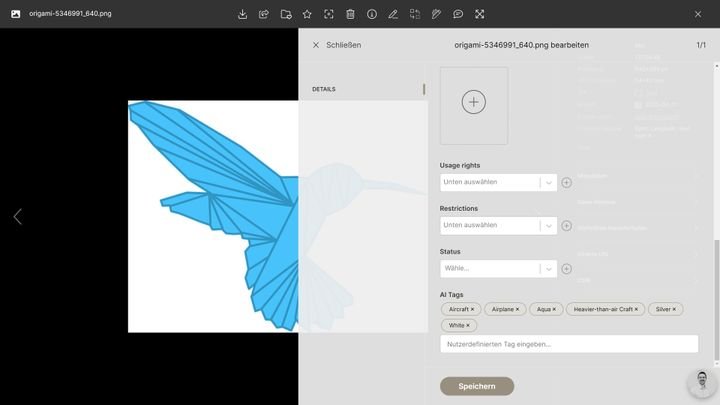The image size is (720, 405).
Task: Toggle fullscreen with the expand arrows icon
Action: [x=480, y=14]
